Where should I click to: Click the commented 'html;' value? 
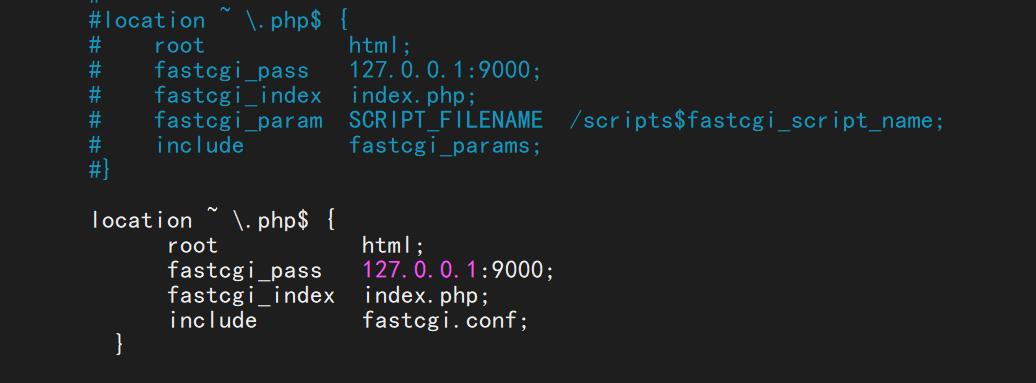pyautogui.click(x=380, y=46)
